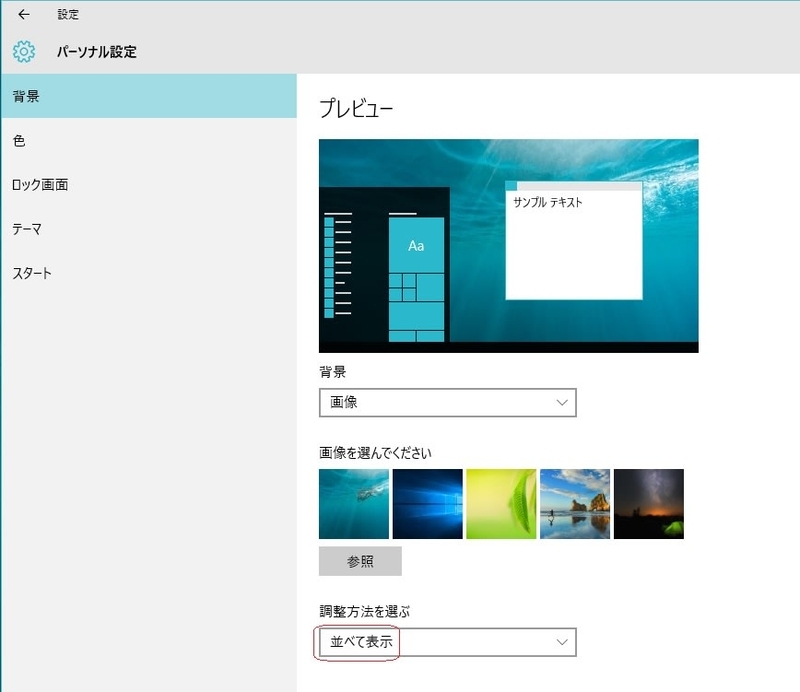Click the desktop preview image
Image resolution: width=800 pixels, height=692 pixels.
tap(509, 245)
